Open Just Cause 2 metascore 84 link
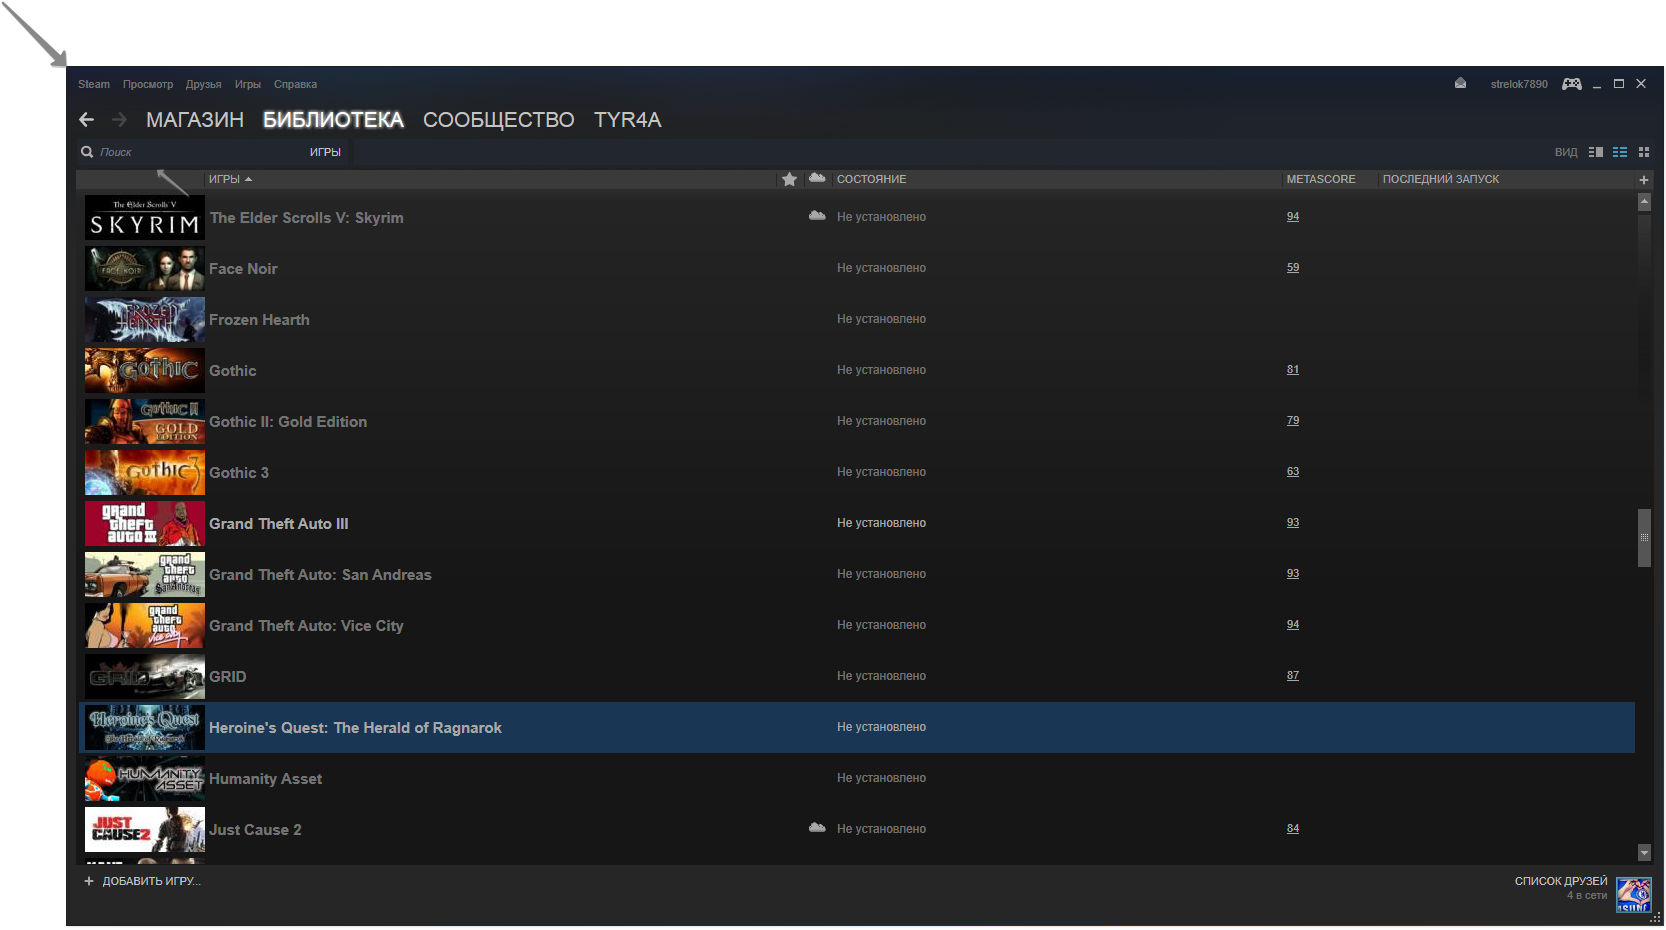Viewport: 1666px width, 930px height. (1293, 828)
